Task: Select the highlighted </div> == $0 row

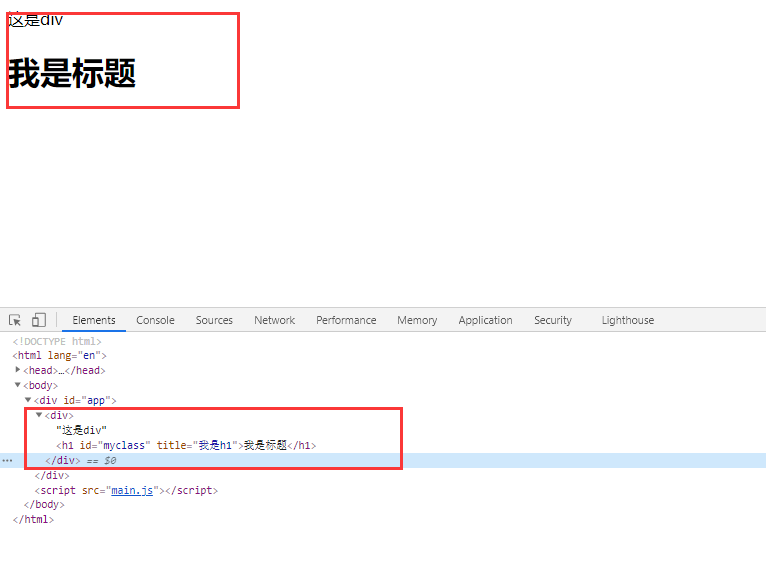Action: pyautogui.click(x=383, y=460)
